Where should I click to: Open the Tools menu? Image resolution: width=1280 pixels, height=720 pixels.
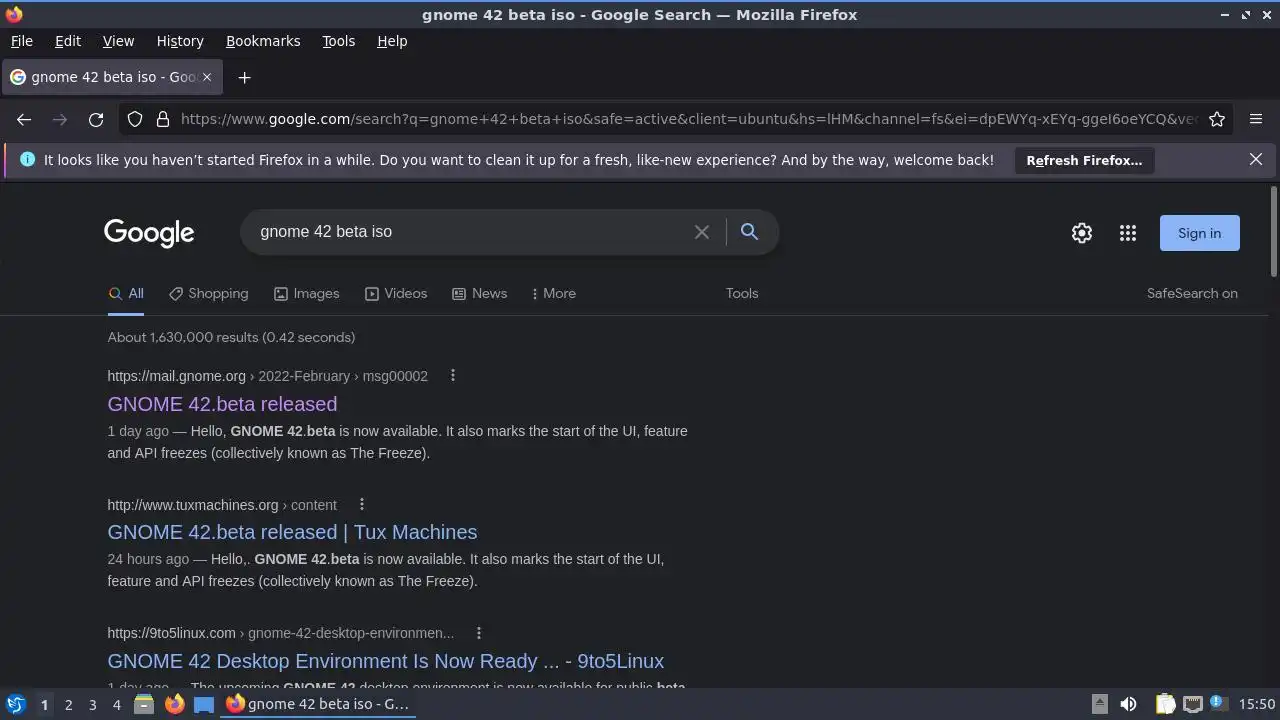(x=338, y=41)
